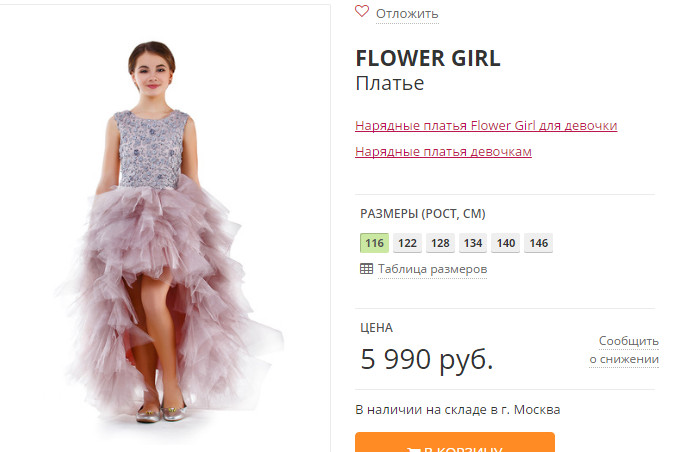
Task: Open Нарядные платья девочкам link
Action: click(x=443, y=151)
